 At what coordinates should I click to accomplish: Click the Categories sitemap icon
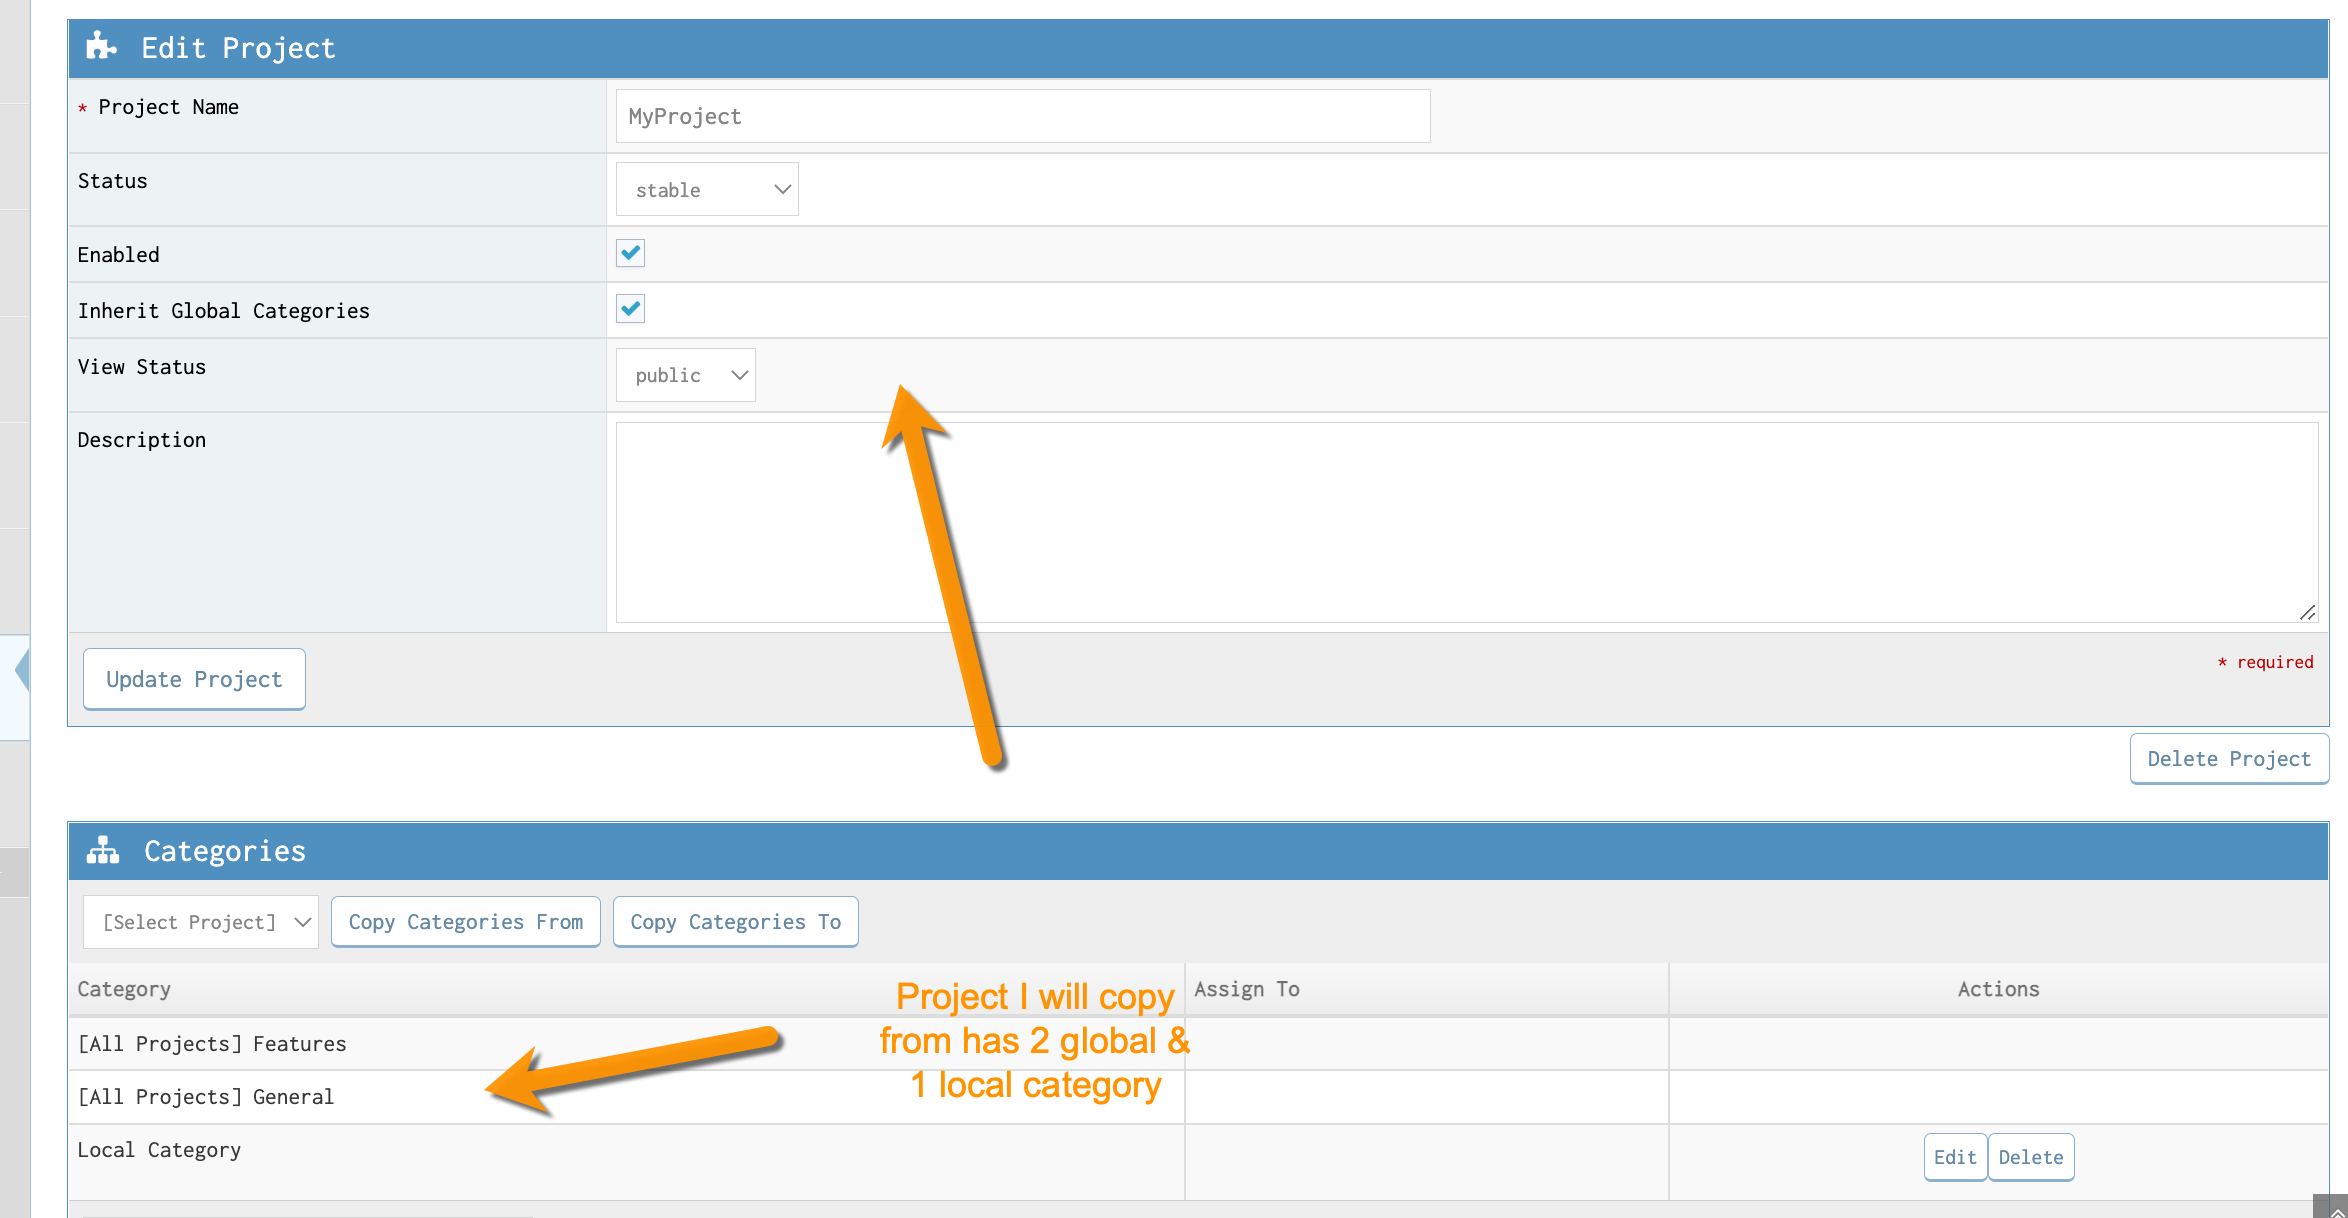pos(103,851)
